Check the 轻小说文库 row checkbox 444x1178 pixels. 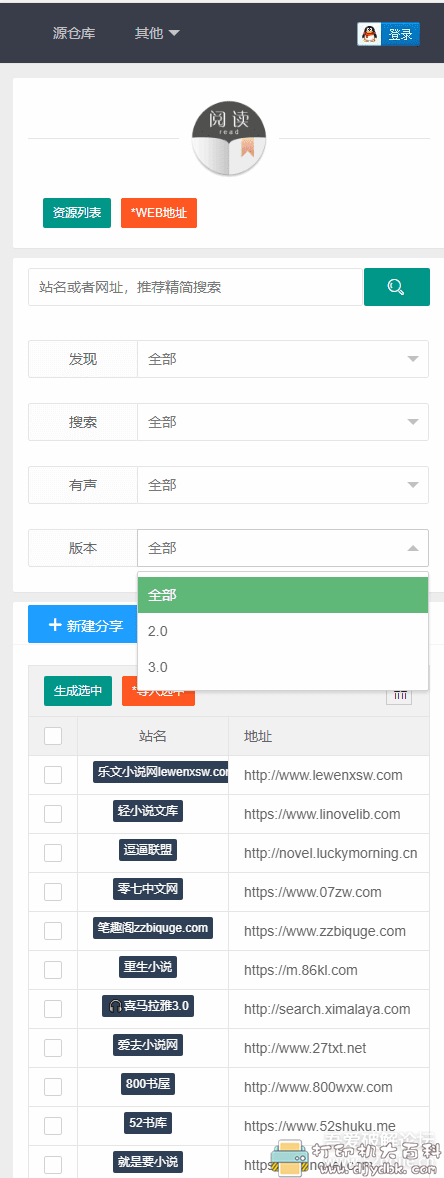point(53,814)
